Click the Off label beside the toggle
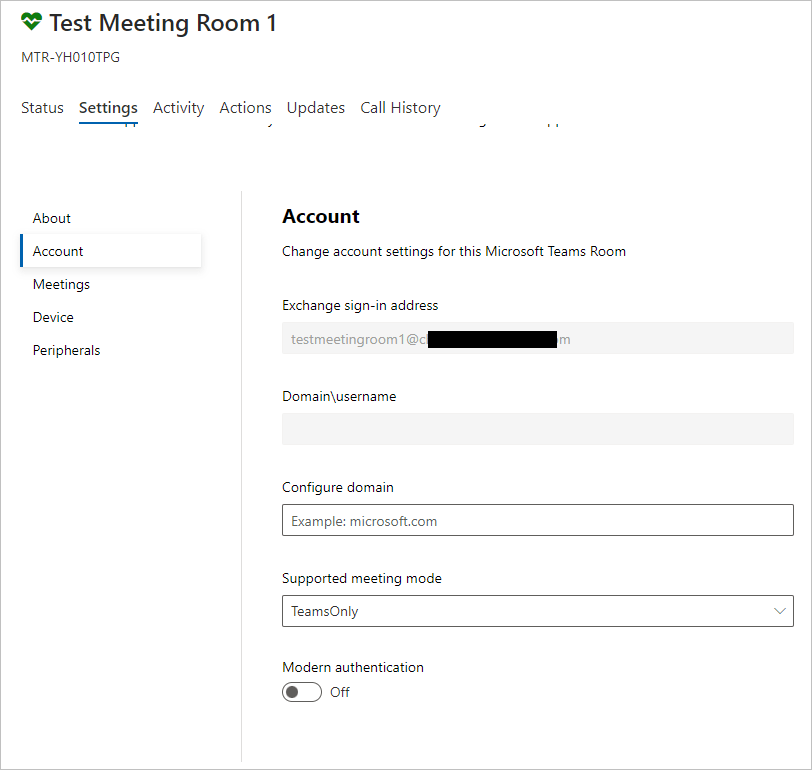 pyautogui.click(x=340, y=692)
